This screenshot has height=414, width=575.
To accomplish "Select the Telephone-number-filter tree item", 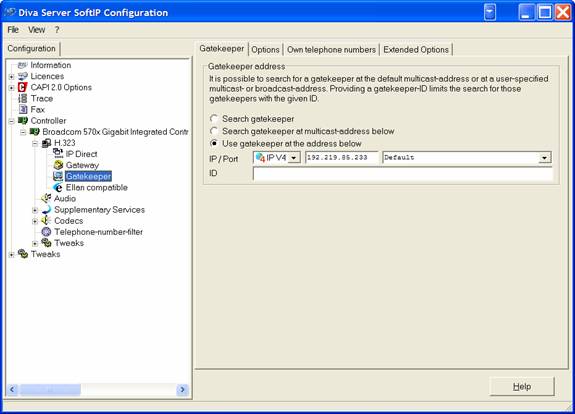I will pyautogui.click(x=98, y=232).
